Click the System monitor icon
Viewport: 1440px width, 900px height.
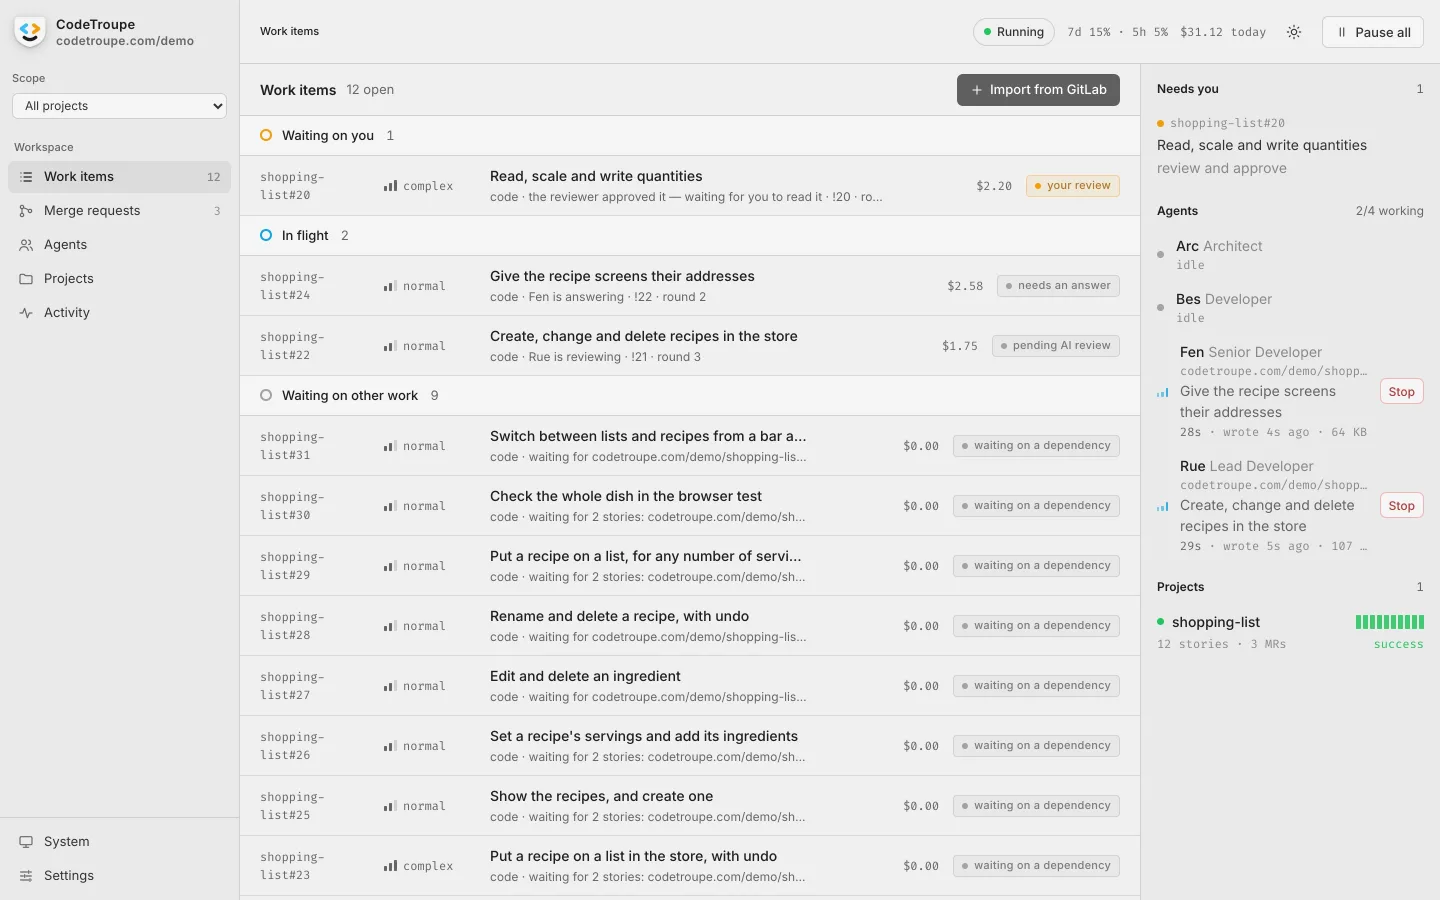pyautogui.click(x=26, y=842)
